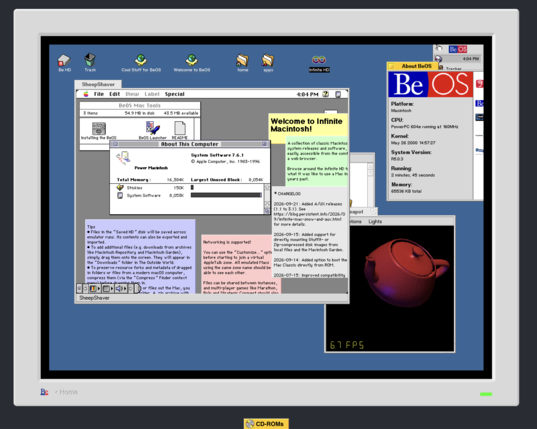The image size is (537, 429).
Task: Open the apps folder on desktop
Action: point(268,60)
